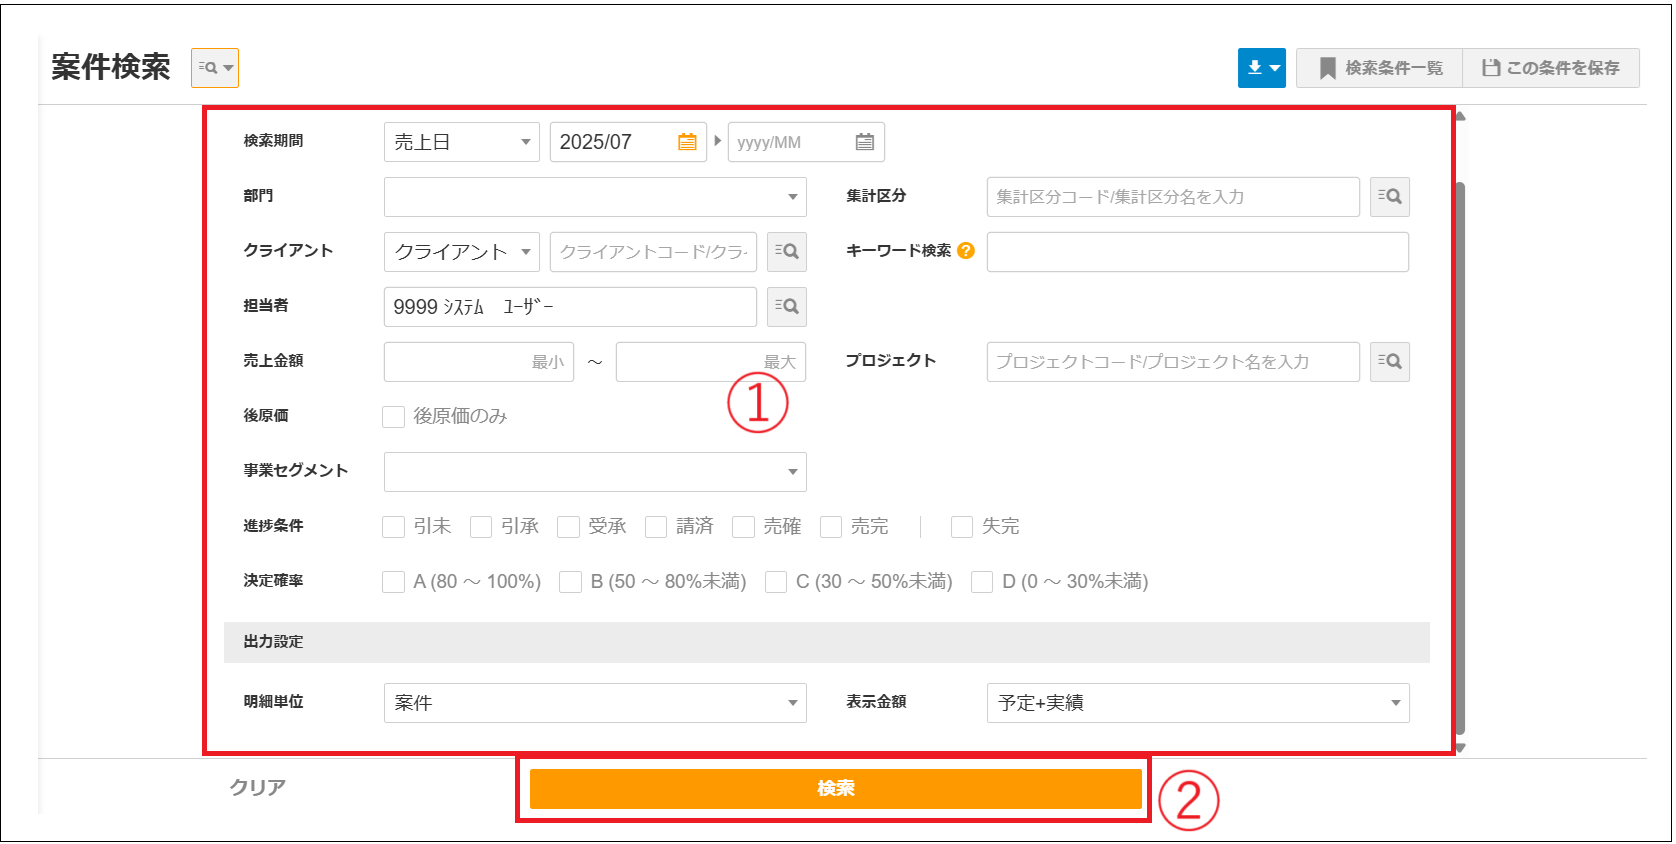Click the キーワード検索 text input field
Image resolution: width=1676 pixels, height=844 pixels.
pyautogui.click(x=1197, y=252)
